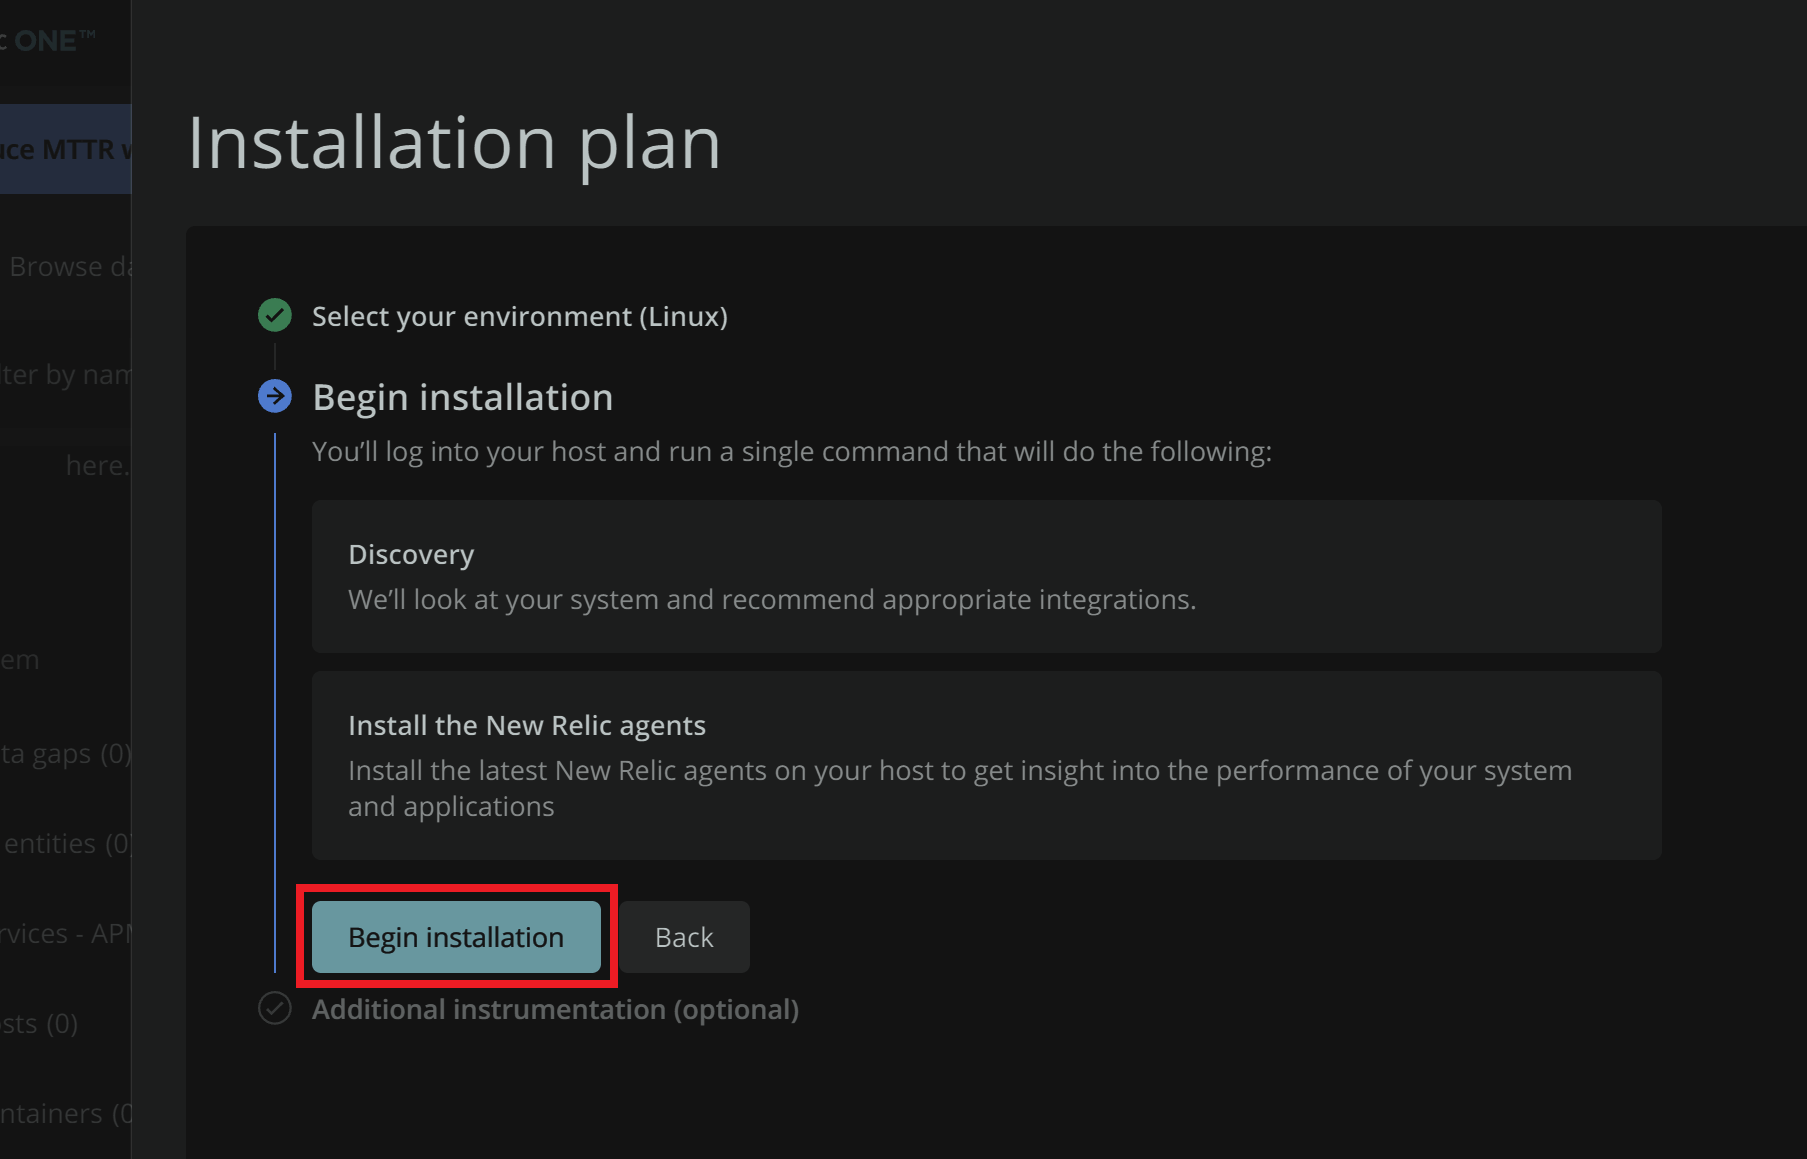Select the entities (0) sidebar item

66,844
